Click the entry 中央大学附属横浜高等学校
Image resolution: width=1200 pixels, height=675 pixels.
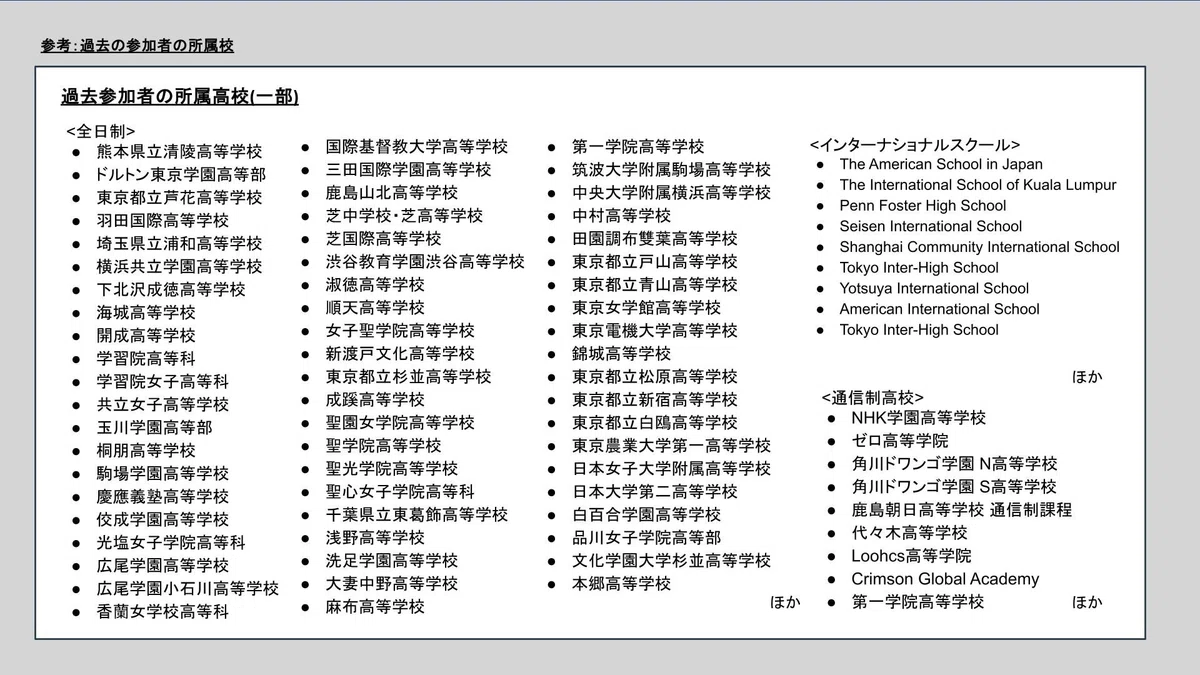point(671,193)
